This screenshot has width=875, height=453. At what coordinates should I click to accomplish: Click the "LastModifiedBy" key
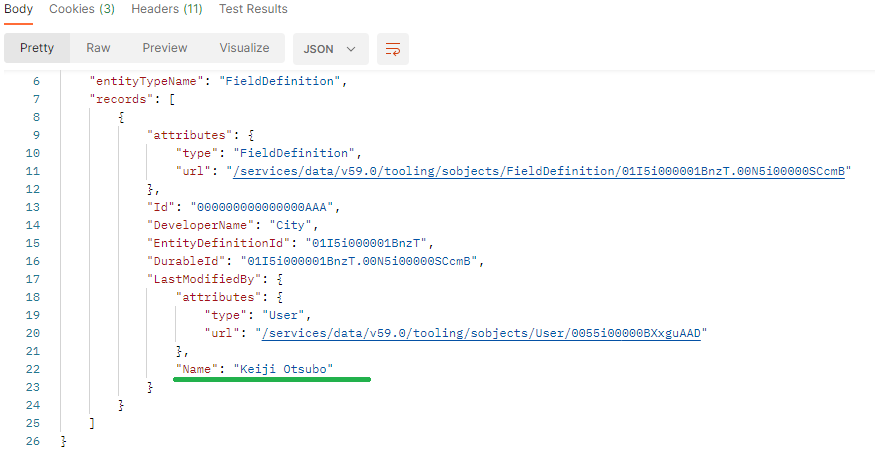pos(204,279)
